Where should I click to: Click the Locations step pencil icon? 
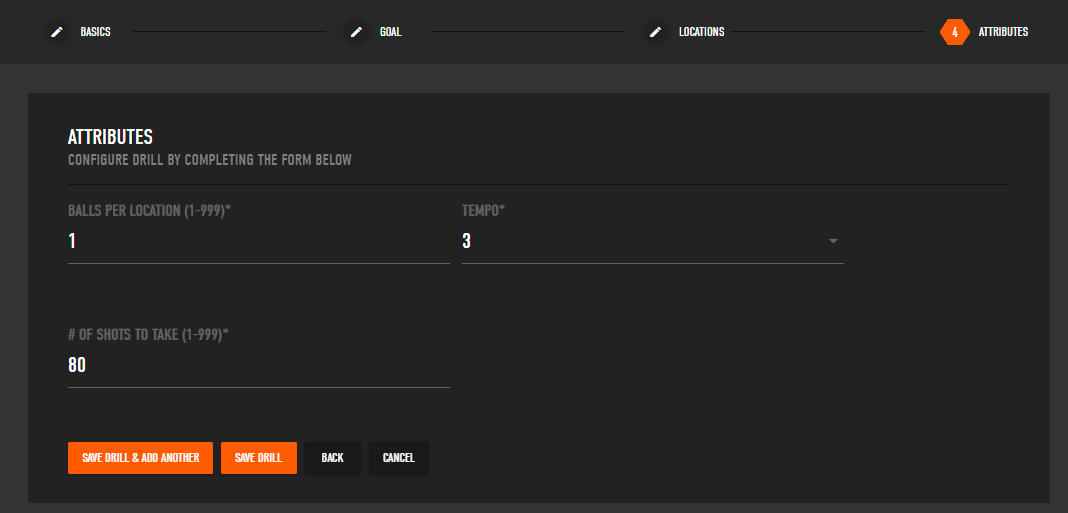pyautogui.click(x=655, y=32)
